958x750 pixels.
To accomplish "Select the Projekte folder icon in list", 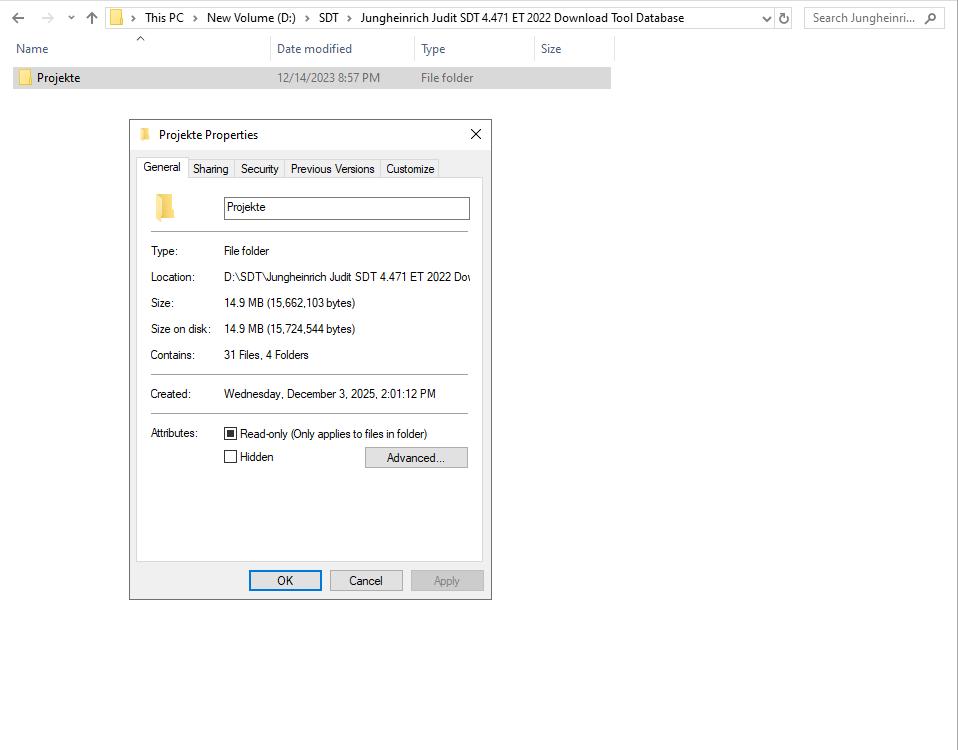I will (x=25, y=78).
